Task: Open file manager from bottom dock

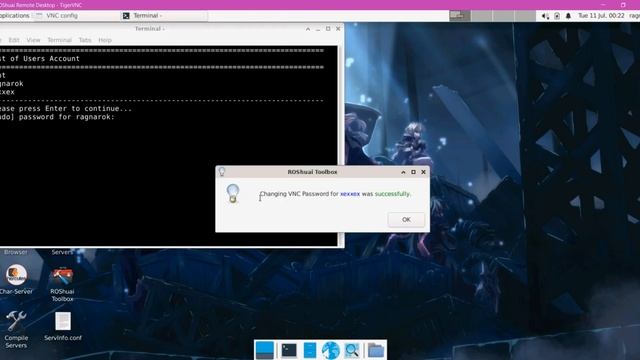Action: [x=310, y=350]
